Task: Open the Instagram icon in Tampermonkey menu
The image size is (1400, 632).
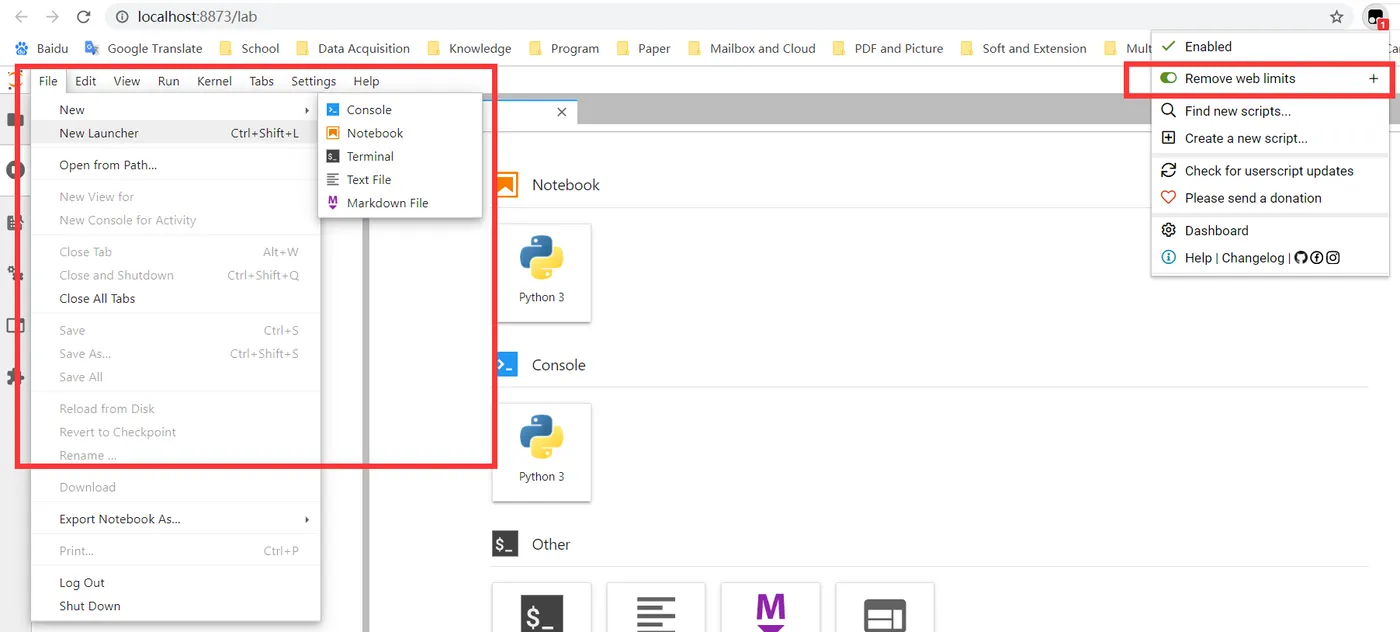Action: coord(1333,257)
